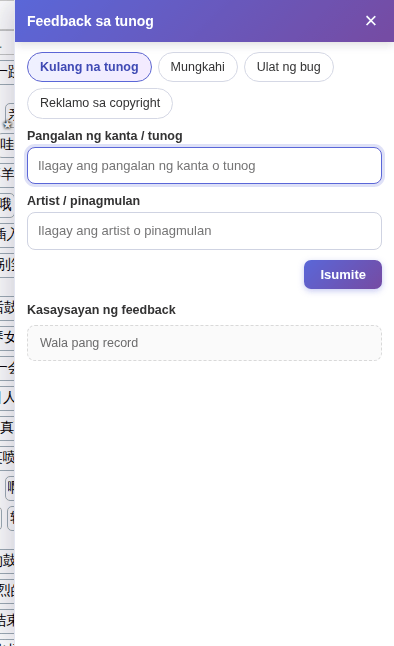394x646 pixels.
Task: Click the Kasaysayan ng feedback heading
Action: pos(101,310)
